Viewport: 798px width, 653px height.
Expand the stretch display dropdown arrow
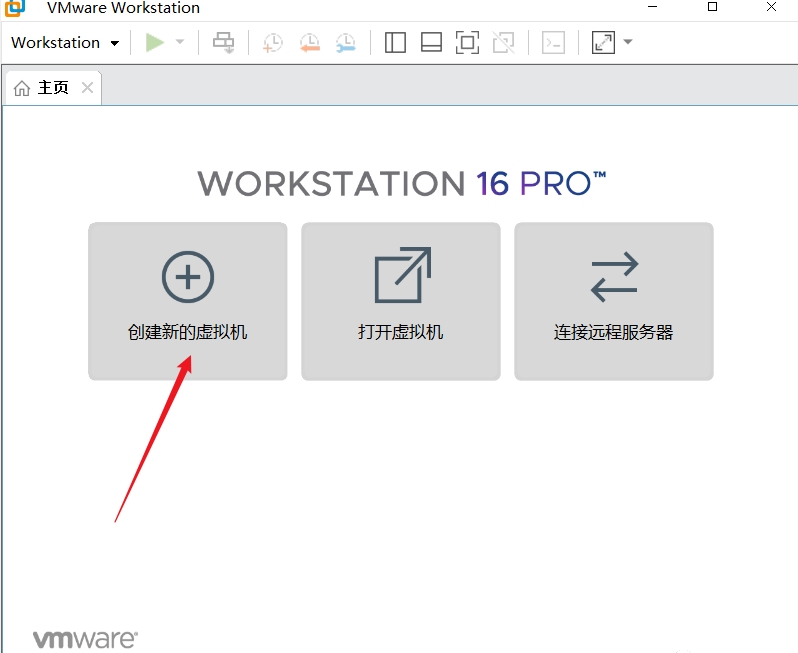point(628,42)
